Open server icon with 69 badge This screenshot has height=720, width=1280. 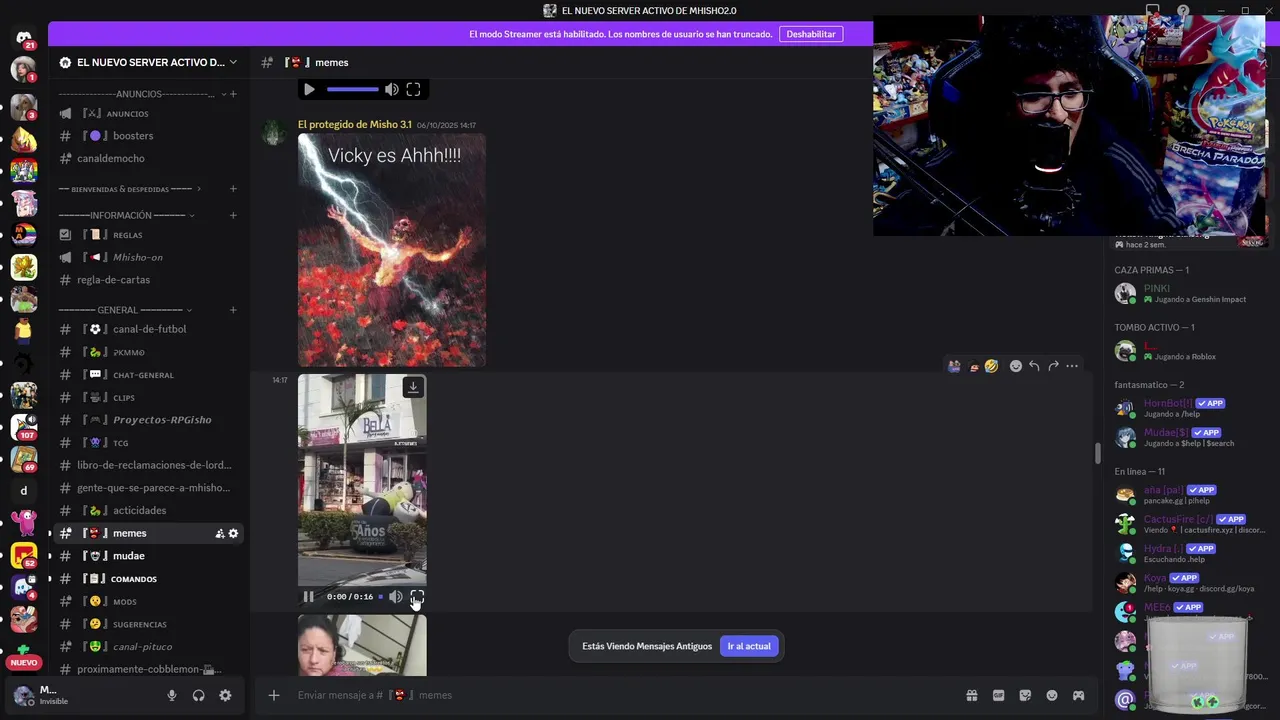click(x=24, y=459)
